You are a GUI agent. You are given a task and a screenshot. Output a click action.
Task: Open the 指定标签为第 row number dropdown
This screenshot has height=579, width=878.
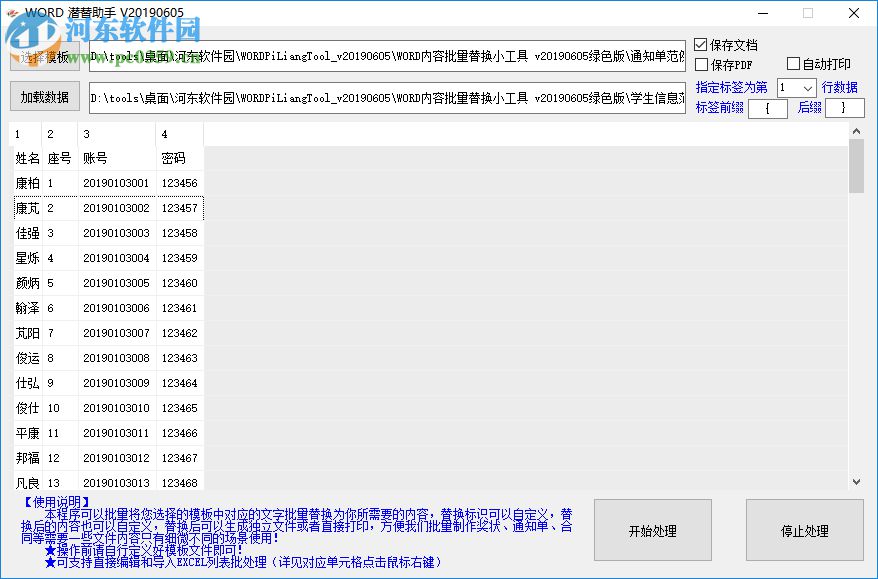(810, 87)
